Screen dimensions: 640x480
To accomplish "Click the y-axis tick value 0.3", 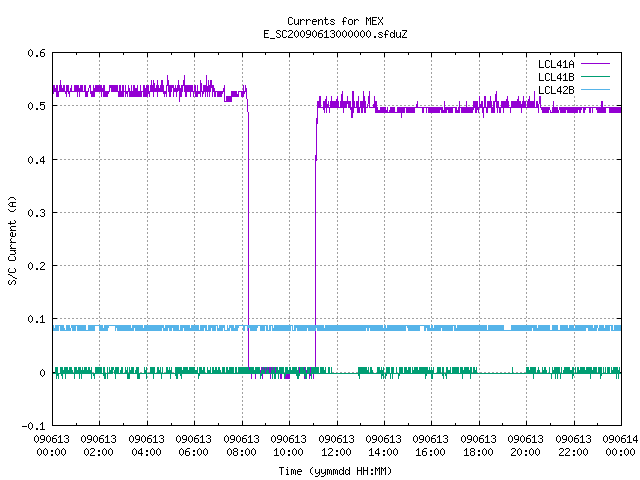I will (x=36, y=213).
